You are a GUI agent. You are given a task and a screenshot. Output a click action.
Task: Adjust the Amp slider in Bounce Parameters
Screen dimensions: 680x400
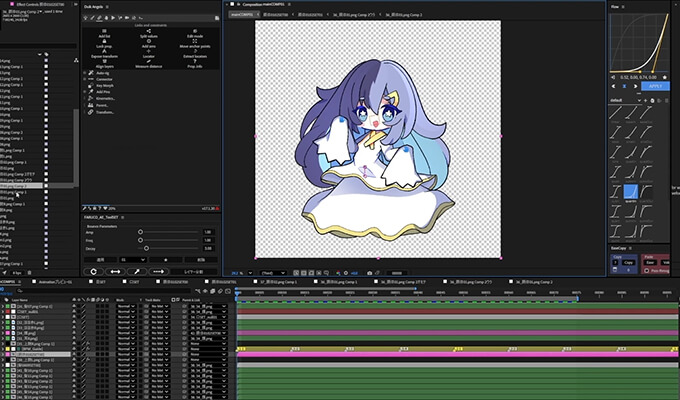141,231
